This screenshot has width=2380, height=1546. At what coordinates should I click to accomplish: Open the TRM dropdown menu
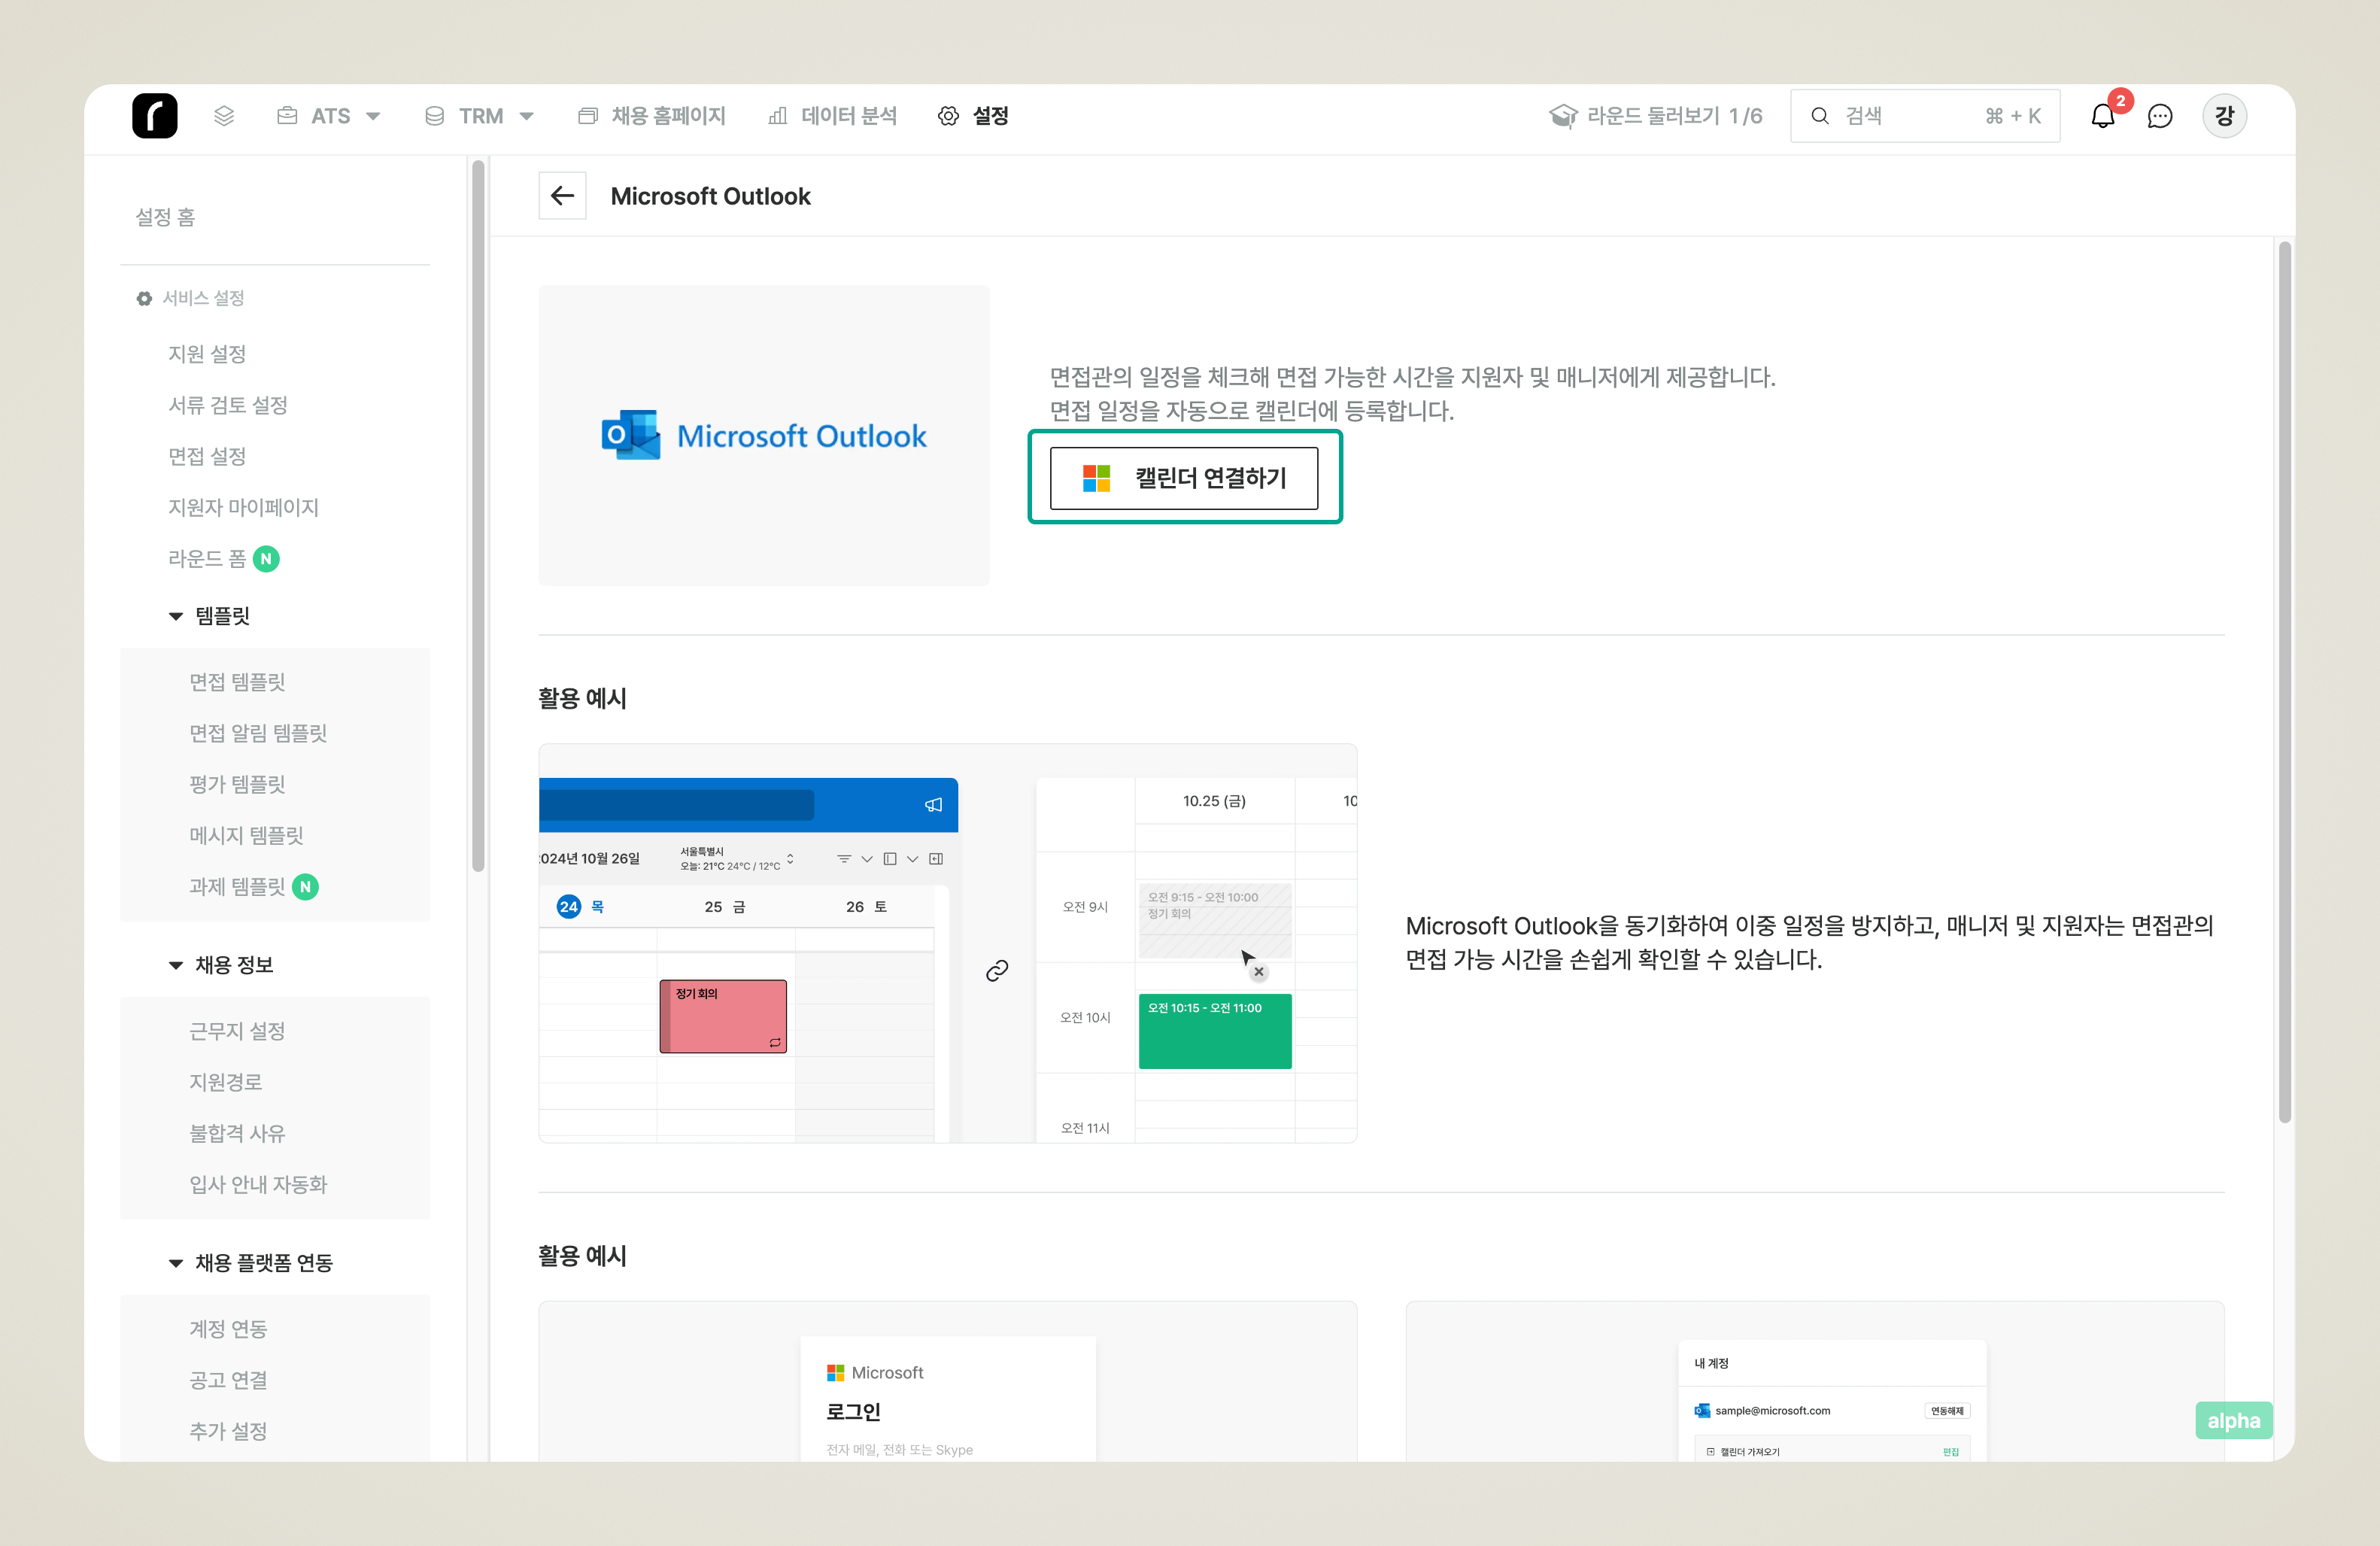click(479, 116)
